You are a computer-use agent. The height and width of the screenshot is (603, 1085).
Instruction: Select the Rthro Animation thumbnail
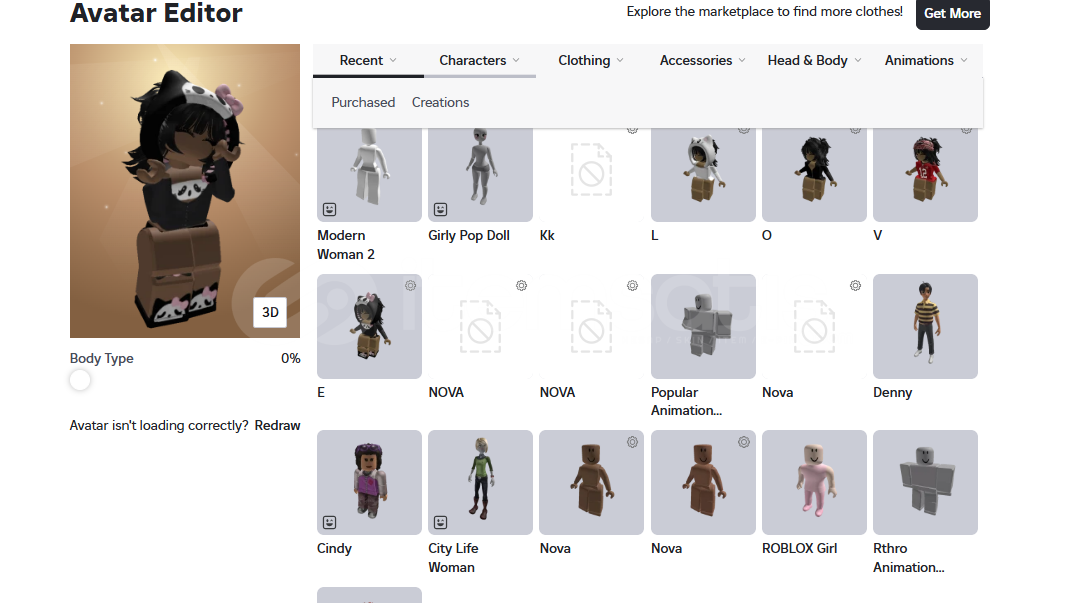[x=925, y=483]
